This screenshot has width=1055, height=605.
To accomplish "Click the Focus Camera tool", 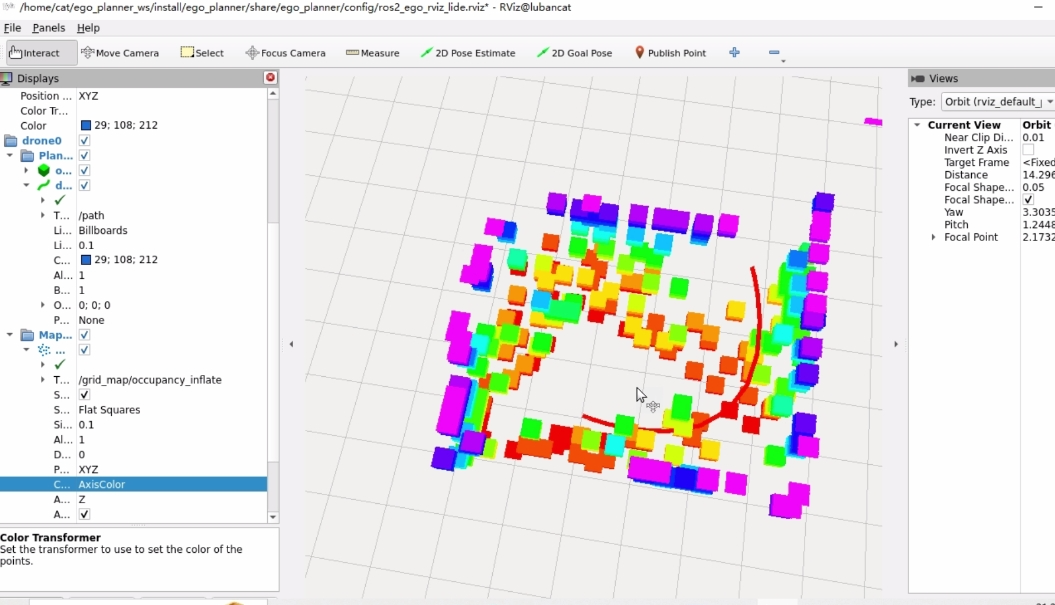I will [x=286, y=53].
